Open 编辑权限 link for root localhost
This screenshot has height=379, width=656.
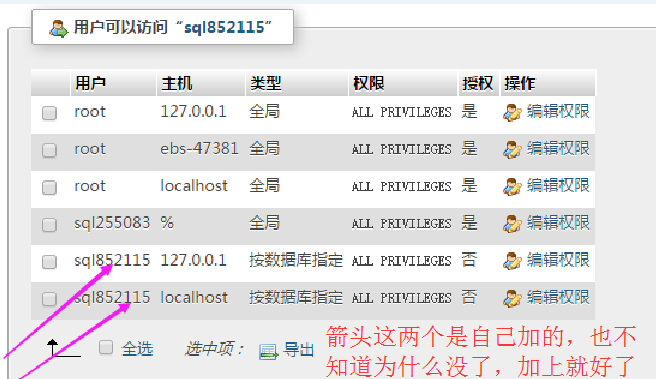pos(558,185)
